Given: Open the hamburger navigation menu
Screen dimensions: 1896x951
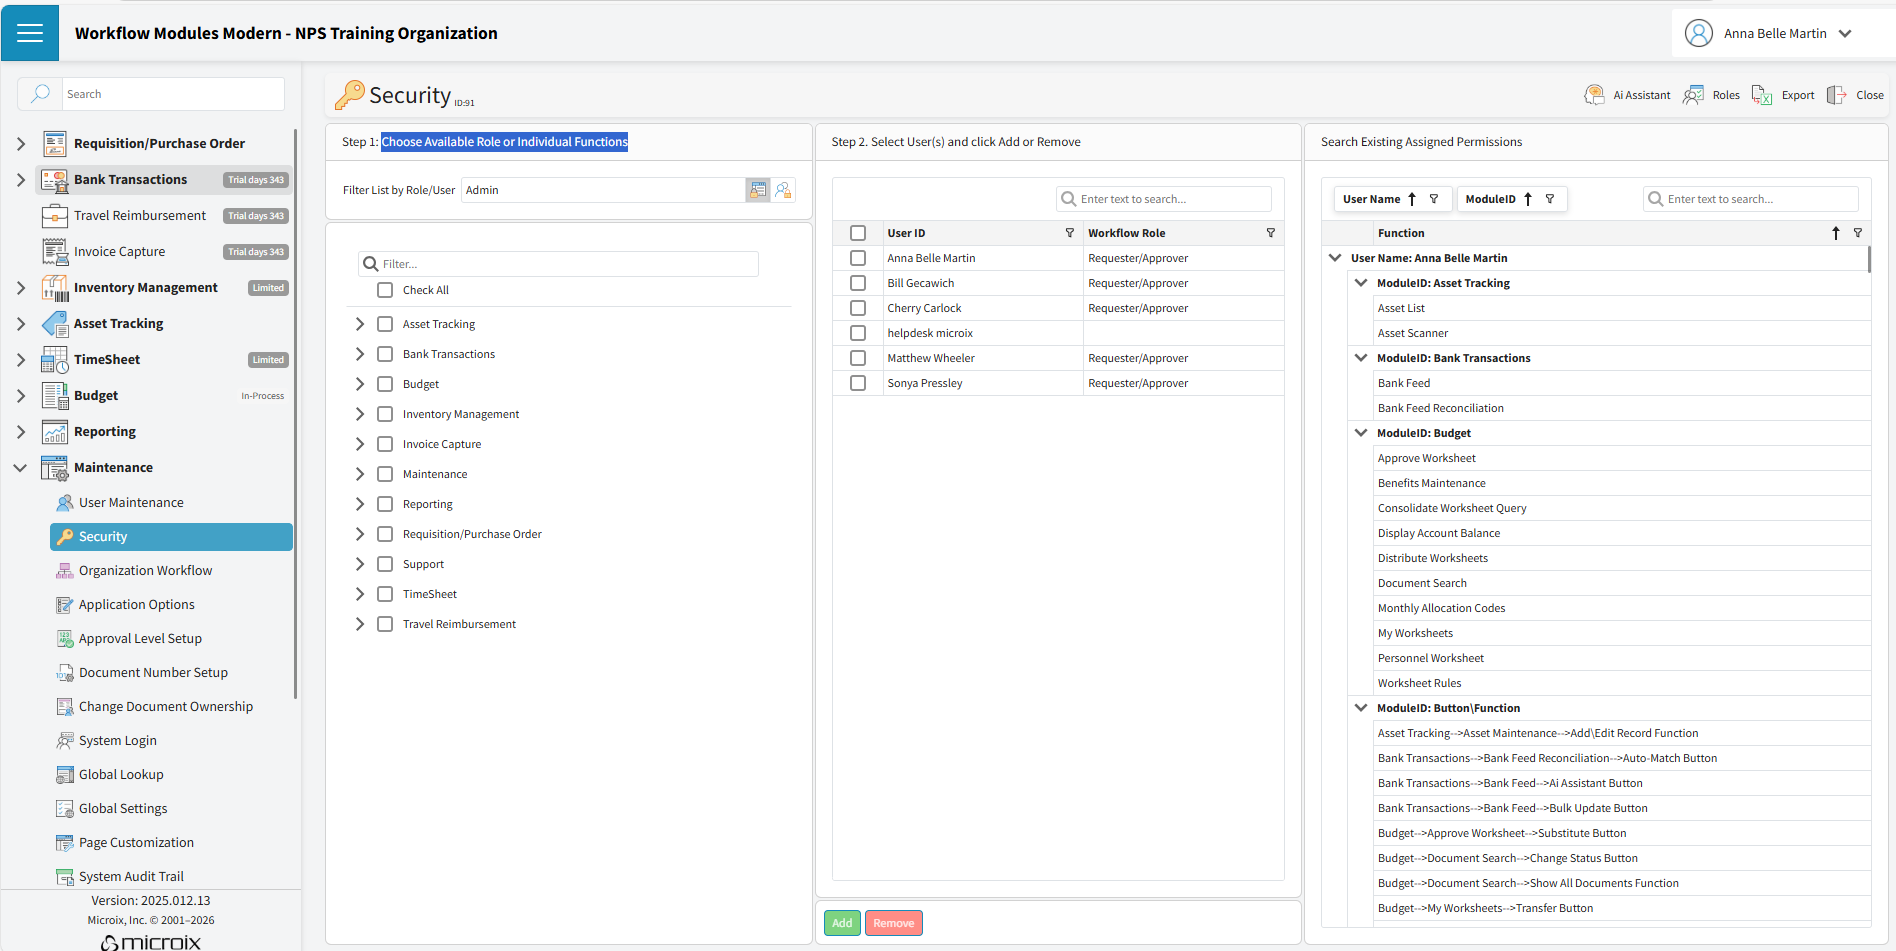Looking at the screenshot, I should coord(30,33).
